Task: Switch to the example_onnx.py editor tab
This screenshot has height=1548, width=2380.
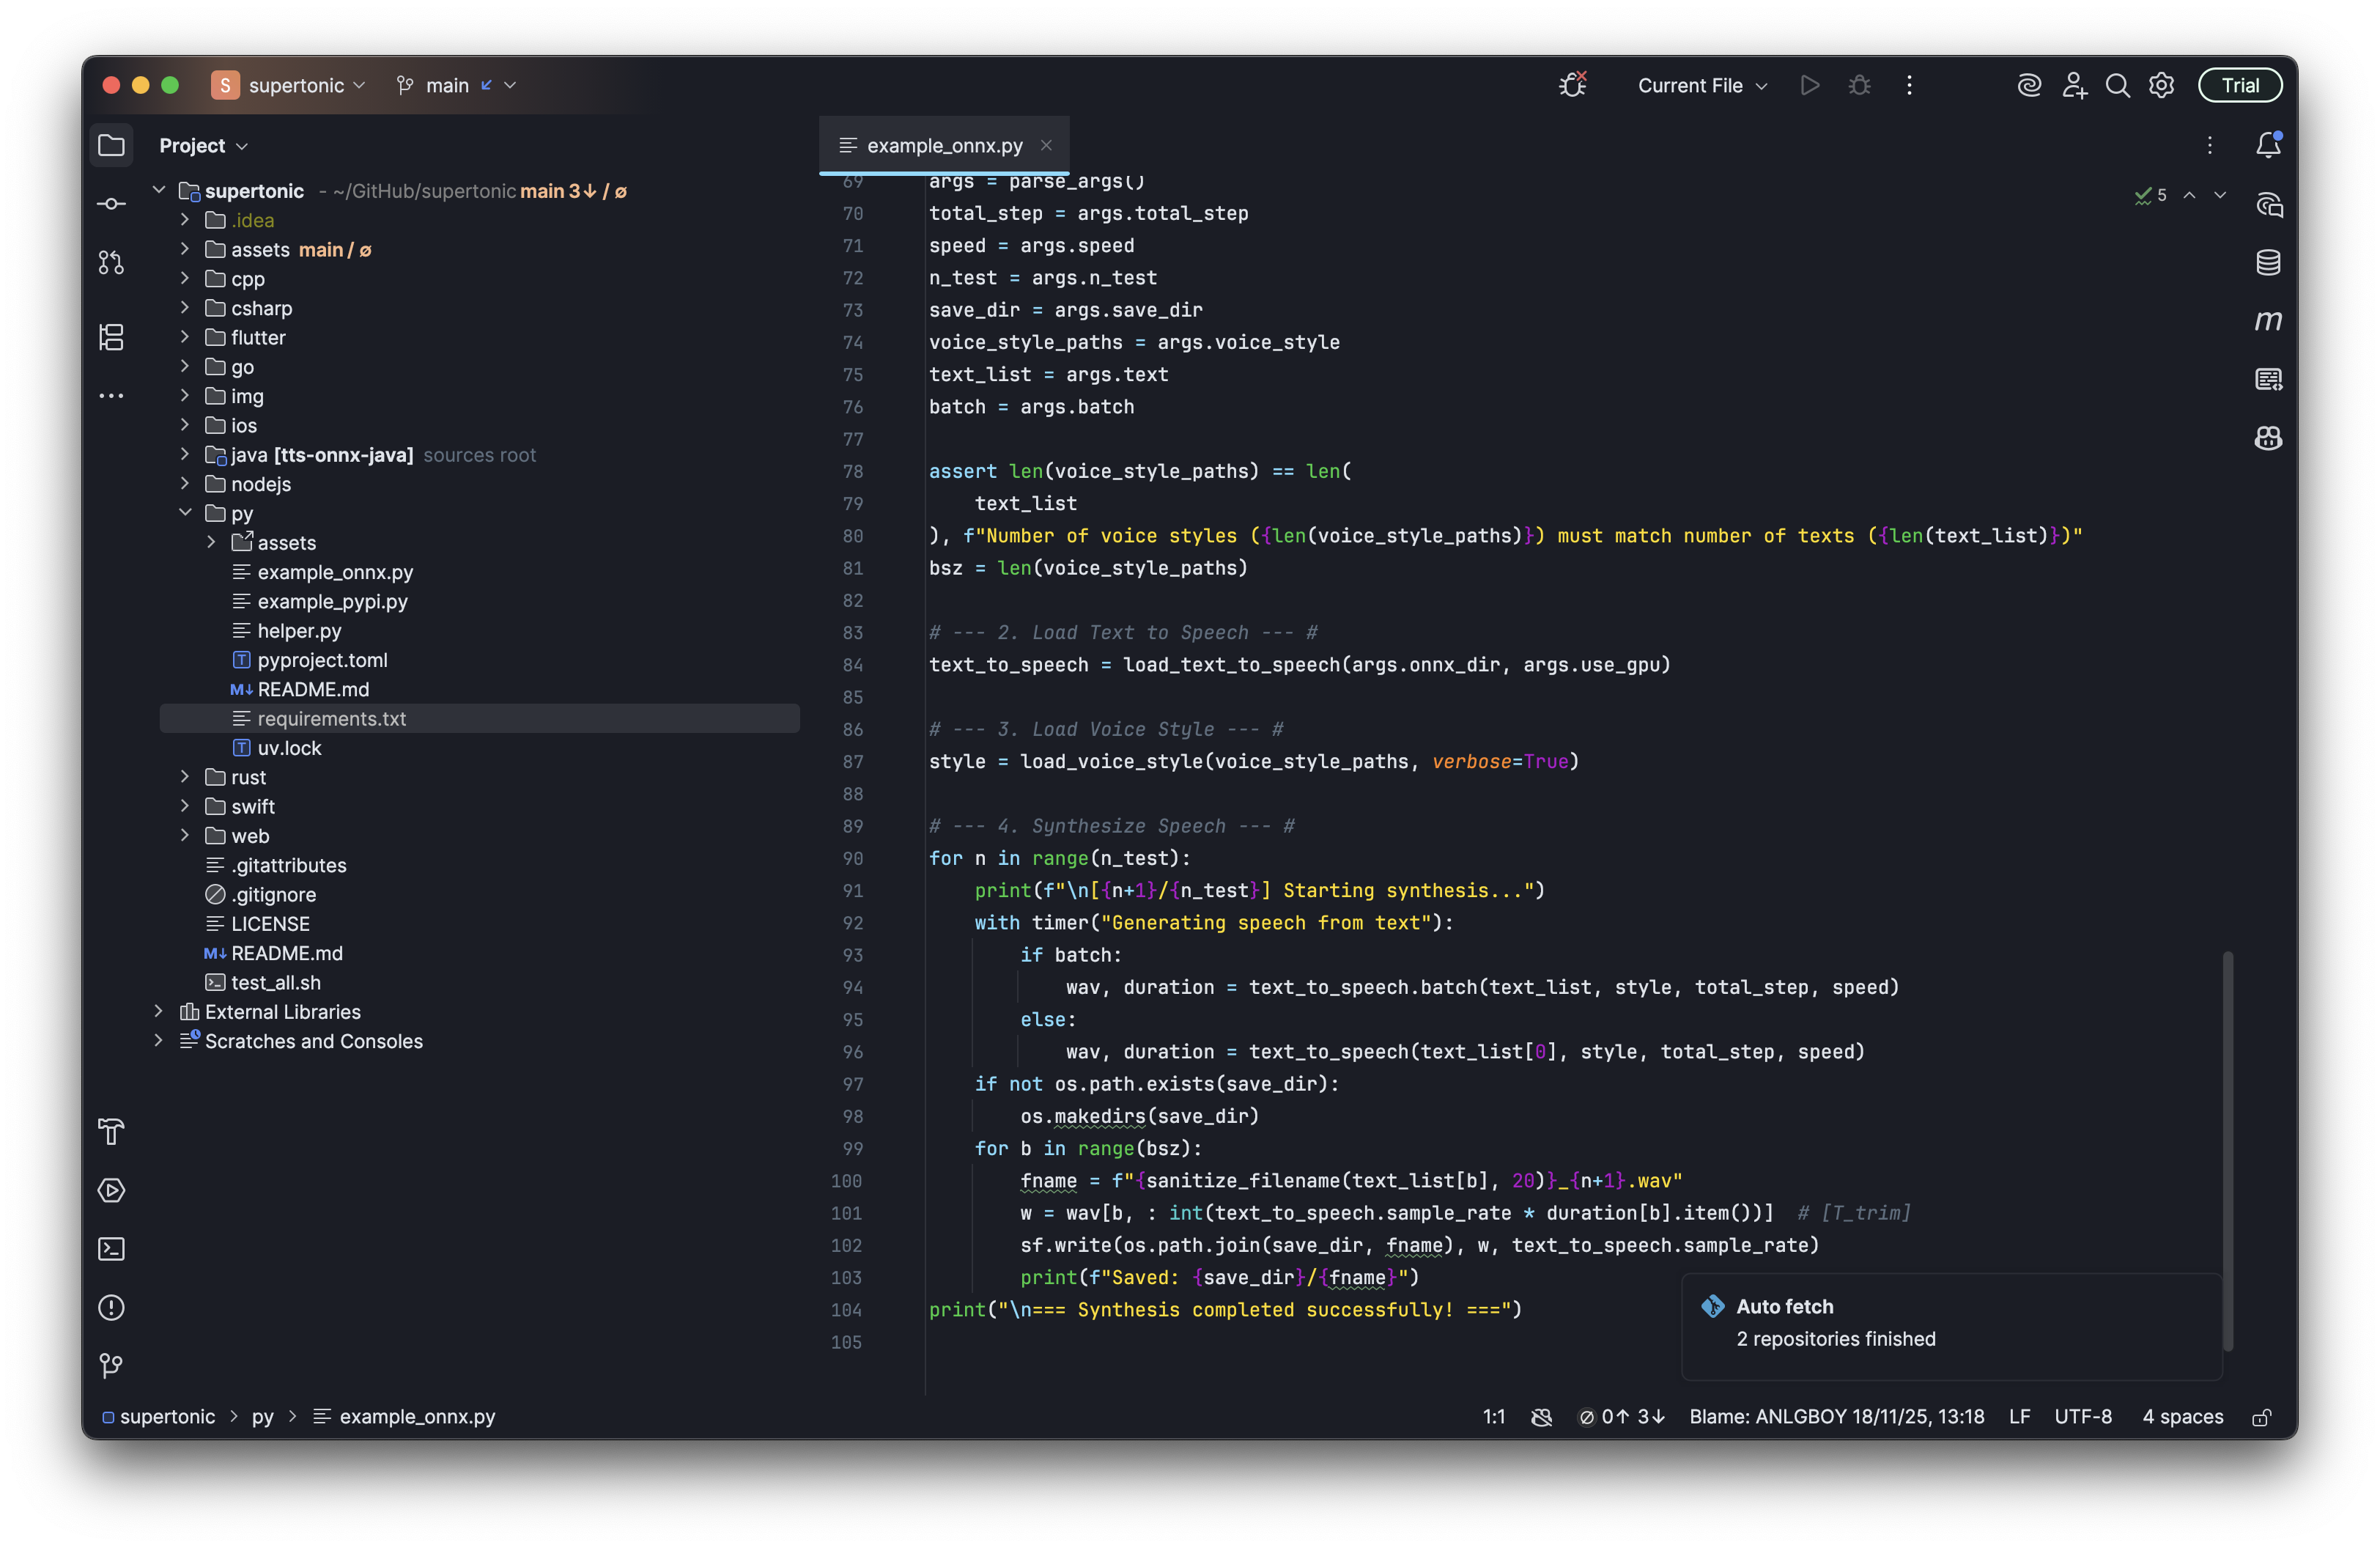Action: click(944, 145)
